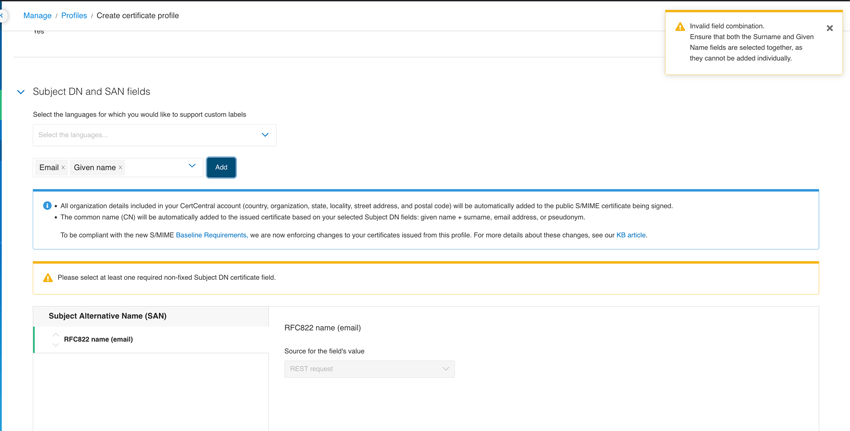Click the warning icon in the yellow banner
Screen dimensions: 850x431
click(x=47, y=278)
